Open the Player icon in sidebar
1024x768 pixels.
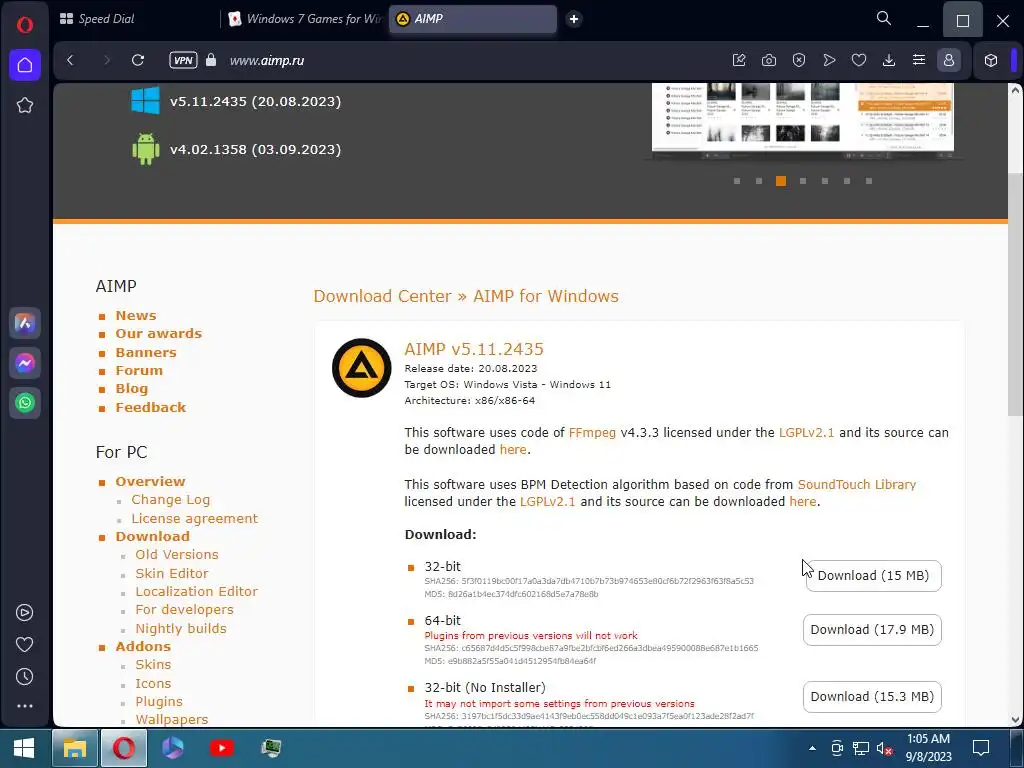25,613
